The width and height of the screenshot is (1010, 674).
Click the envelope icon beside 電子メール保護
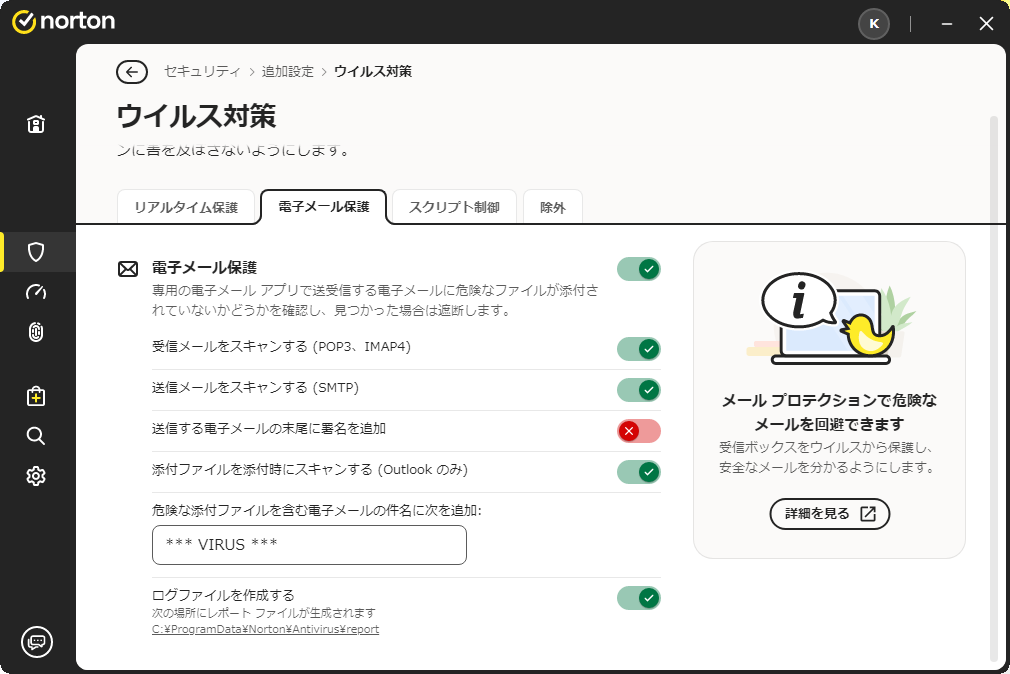128,269
